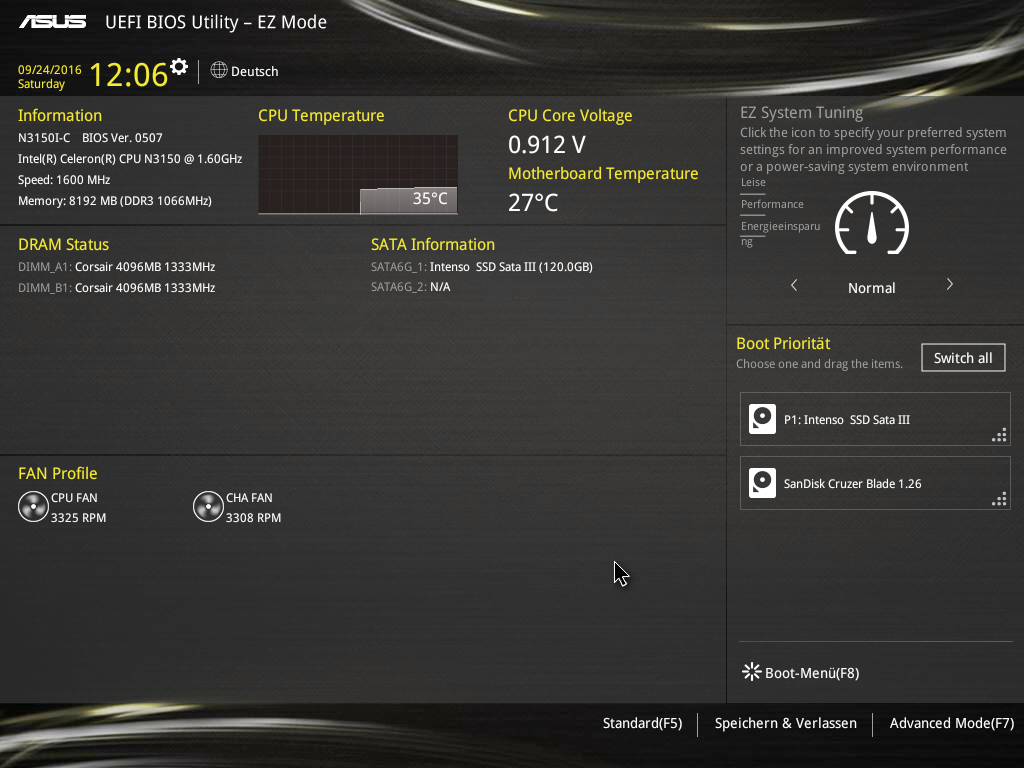Click the 0.912 V core voltage value
1024x768 pixels.
pos(547,144)
